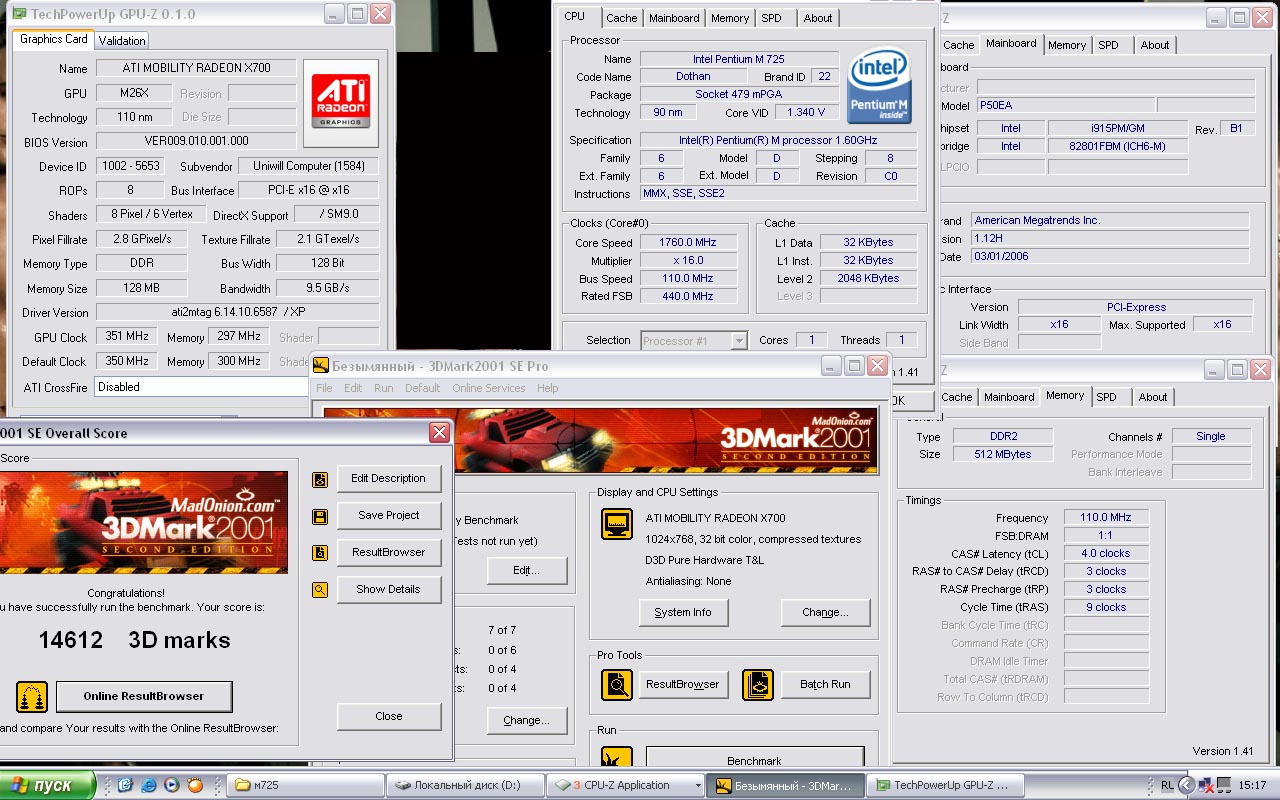Viewport: 1280px width, 800px height.
Task: Click the ATI Radeon logo in GPU-Z
Action: click(340, 101)
